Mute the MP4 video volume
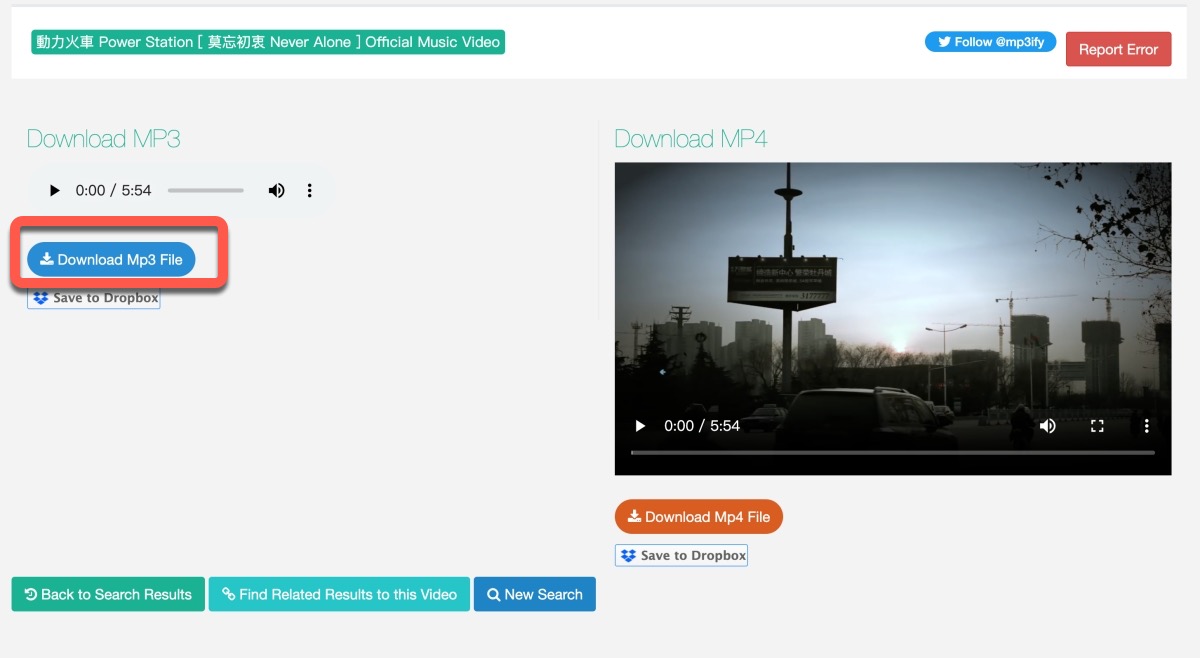The width and height of the screenshot is (1200, 658). pyautogui.click(x=1047, y=426)
